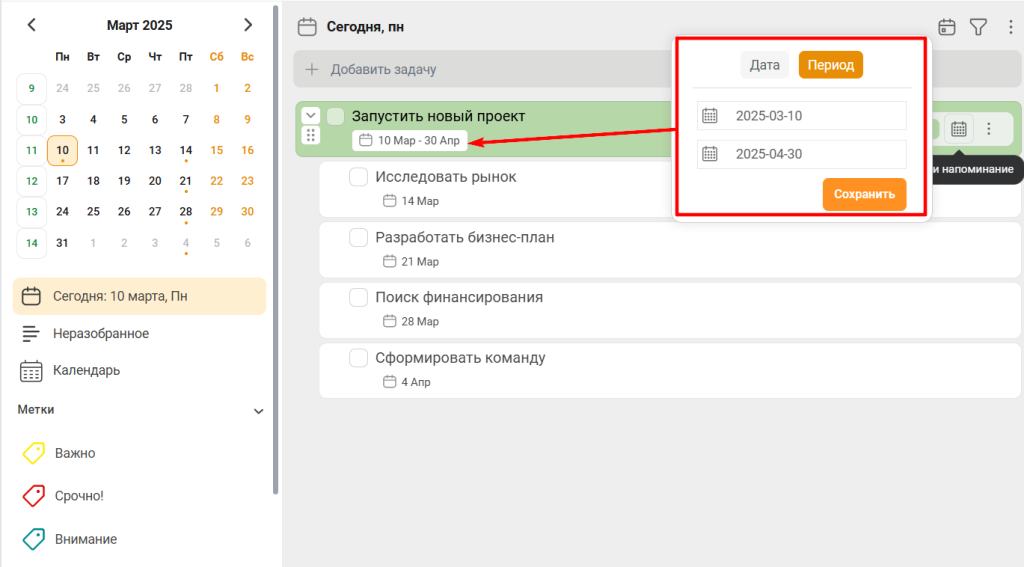Screen dimensions: 1024x567
Task: Tick the Сформировать команду checkbox
Action: (x=358, y=358)
